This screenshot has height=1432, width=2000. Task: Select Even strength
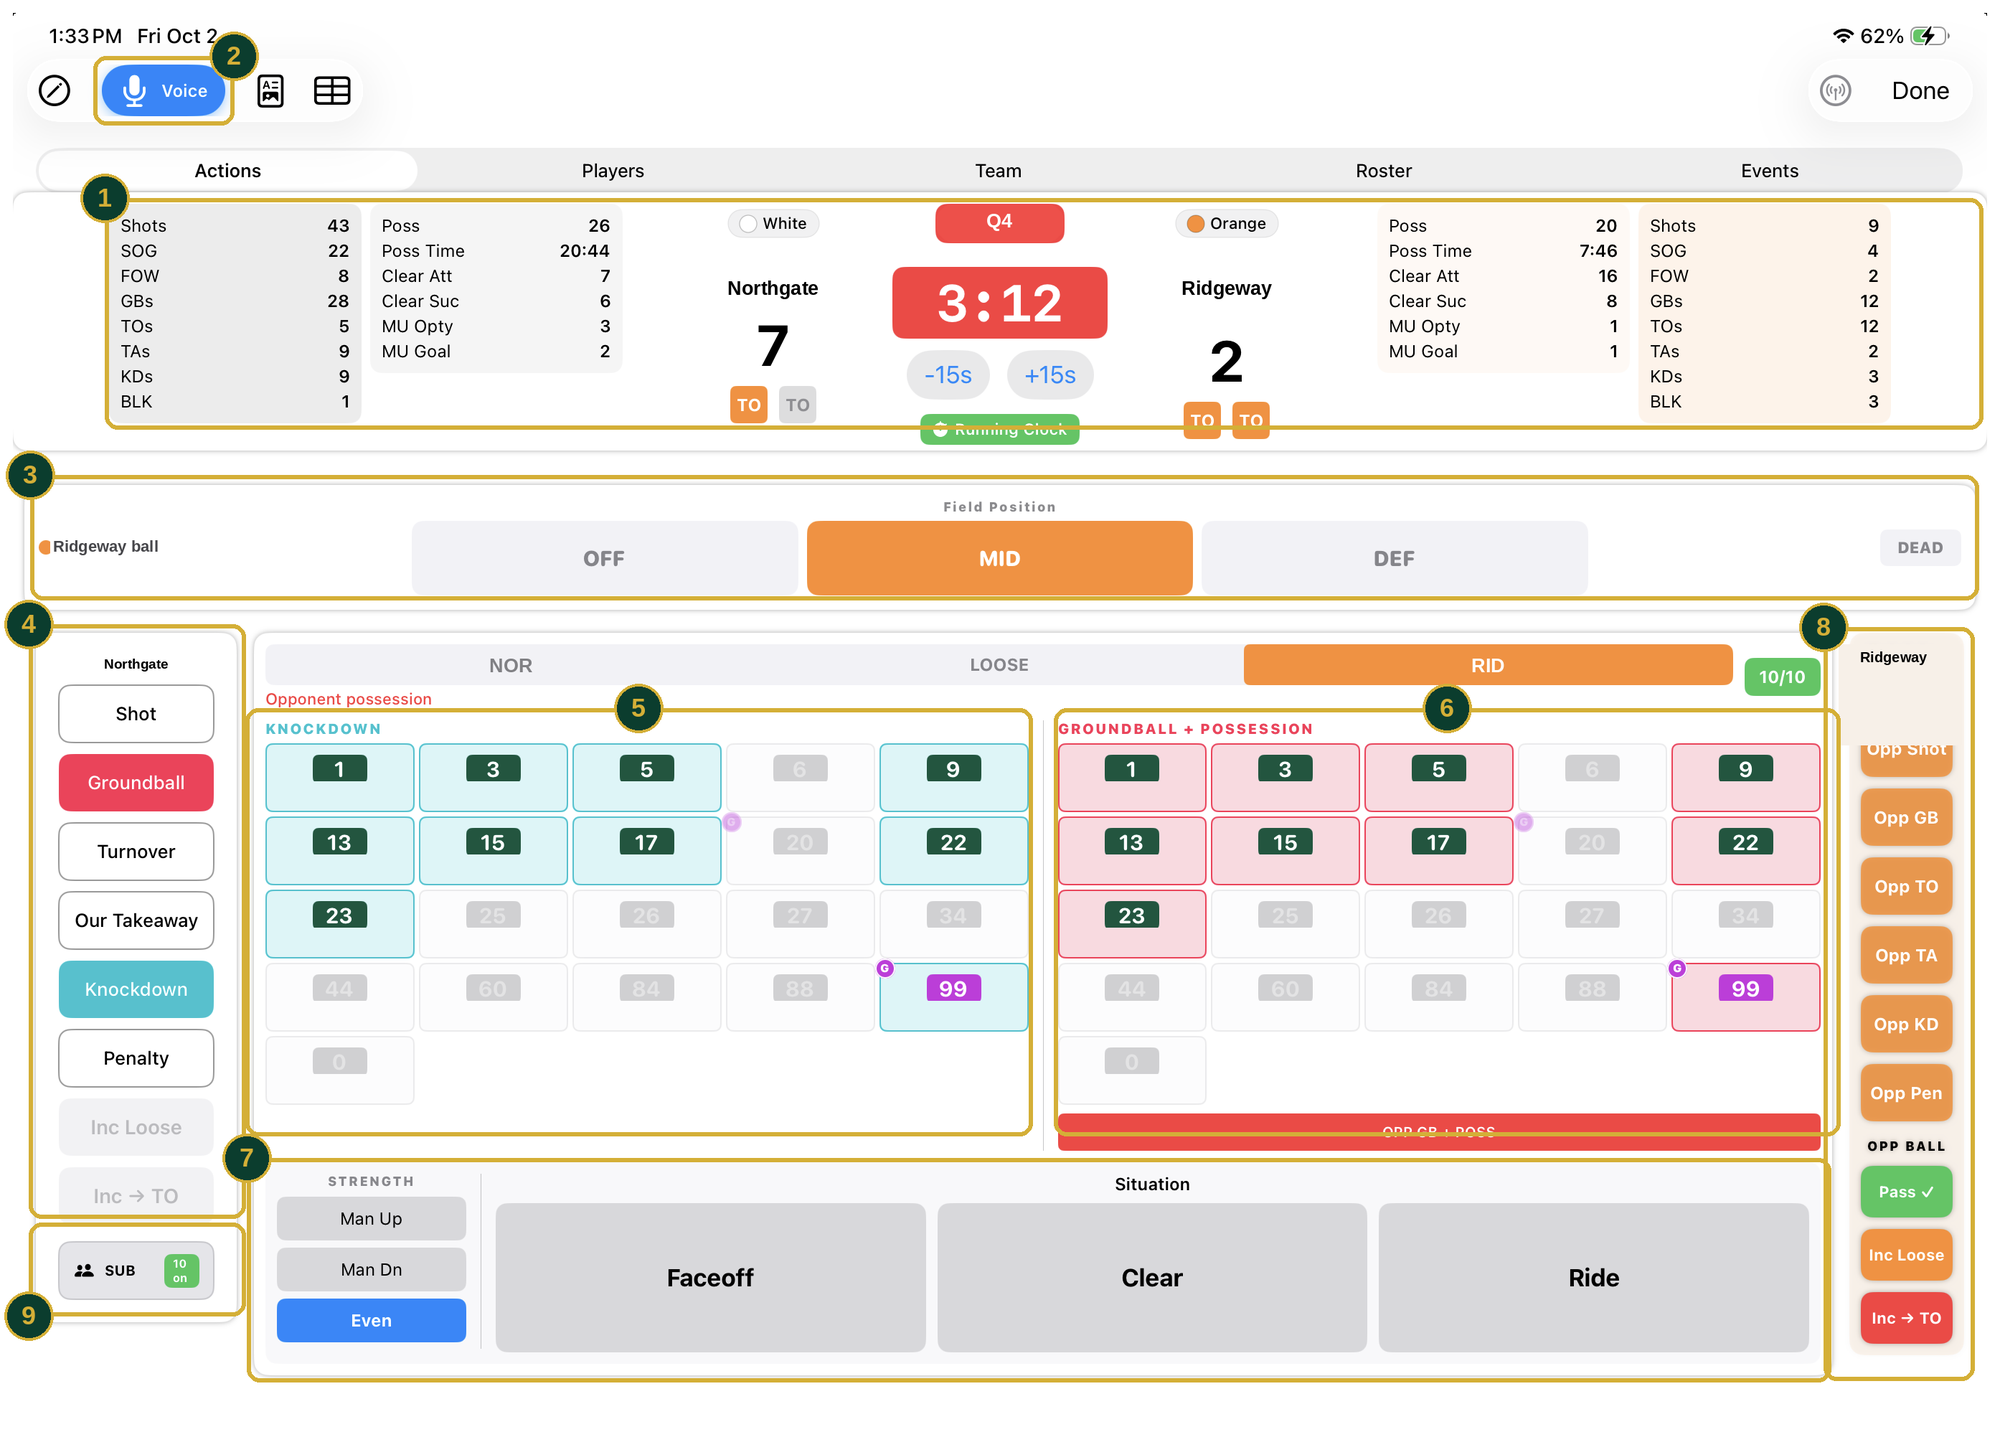[x=371, y=1321]
